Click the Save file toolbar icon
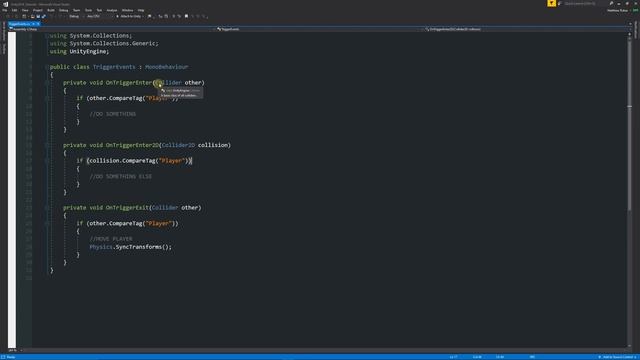The height and width of the screenshot is (360, 640). point(38,16)
